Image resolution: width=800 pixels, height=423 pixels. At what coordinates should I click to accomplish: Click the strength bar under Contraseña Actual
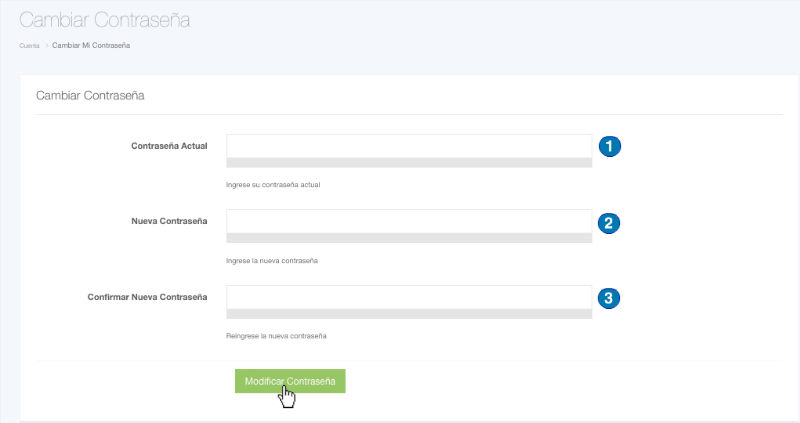(x=409, y=163)
